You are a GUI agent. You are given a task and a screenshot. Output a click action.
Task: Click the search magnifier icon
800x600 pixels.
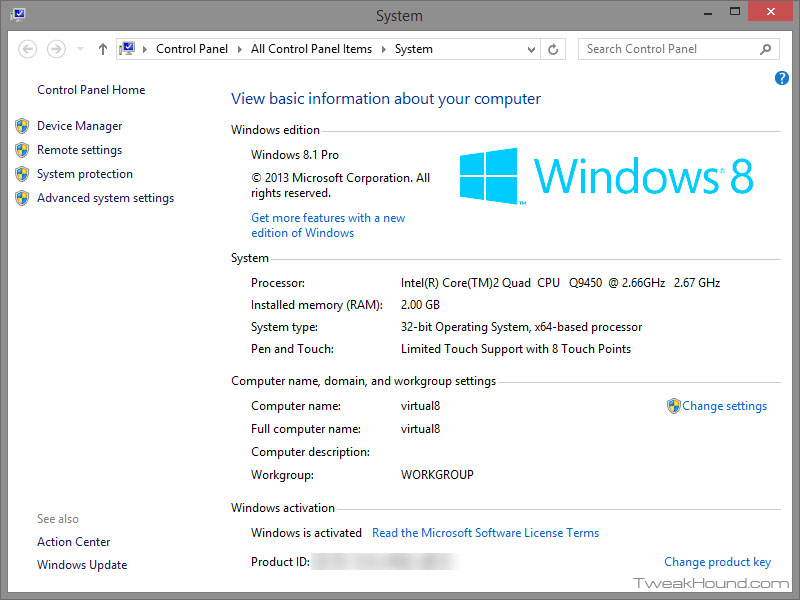click(765, 49)
